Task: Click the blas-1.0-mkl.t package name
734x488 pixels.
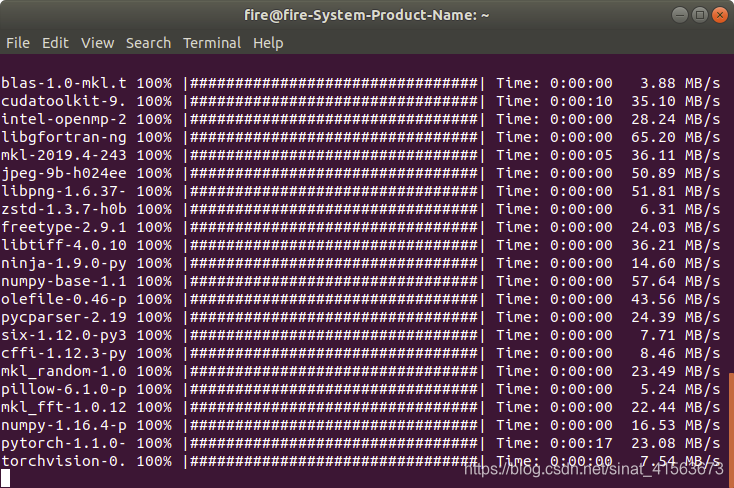Action: 64,83
